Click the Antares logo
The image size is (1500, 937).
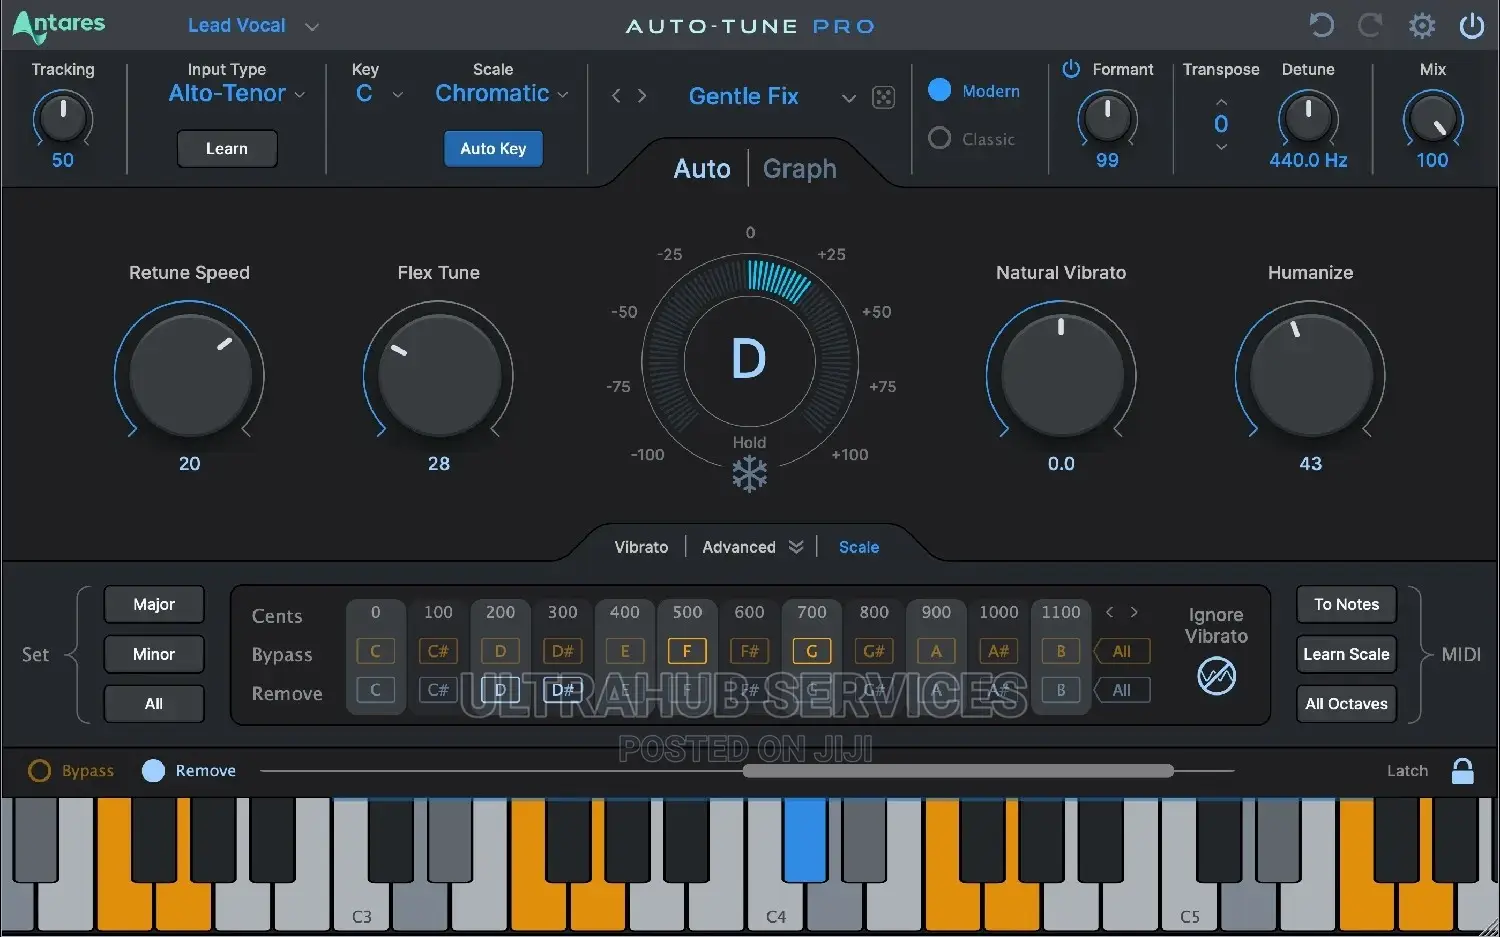click(59, 25)
